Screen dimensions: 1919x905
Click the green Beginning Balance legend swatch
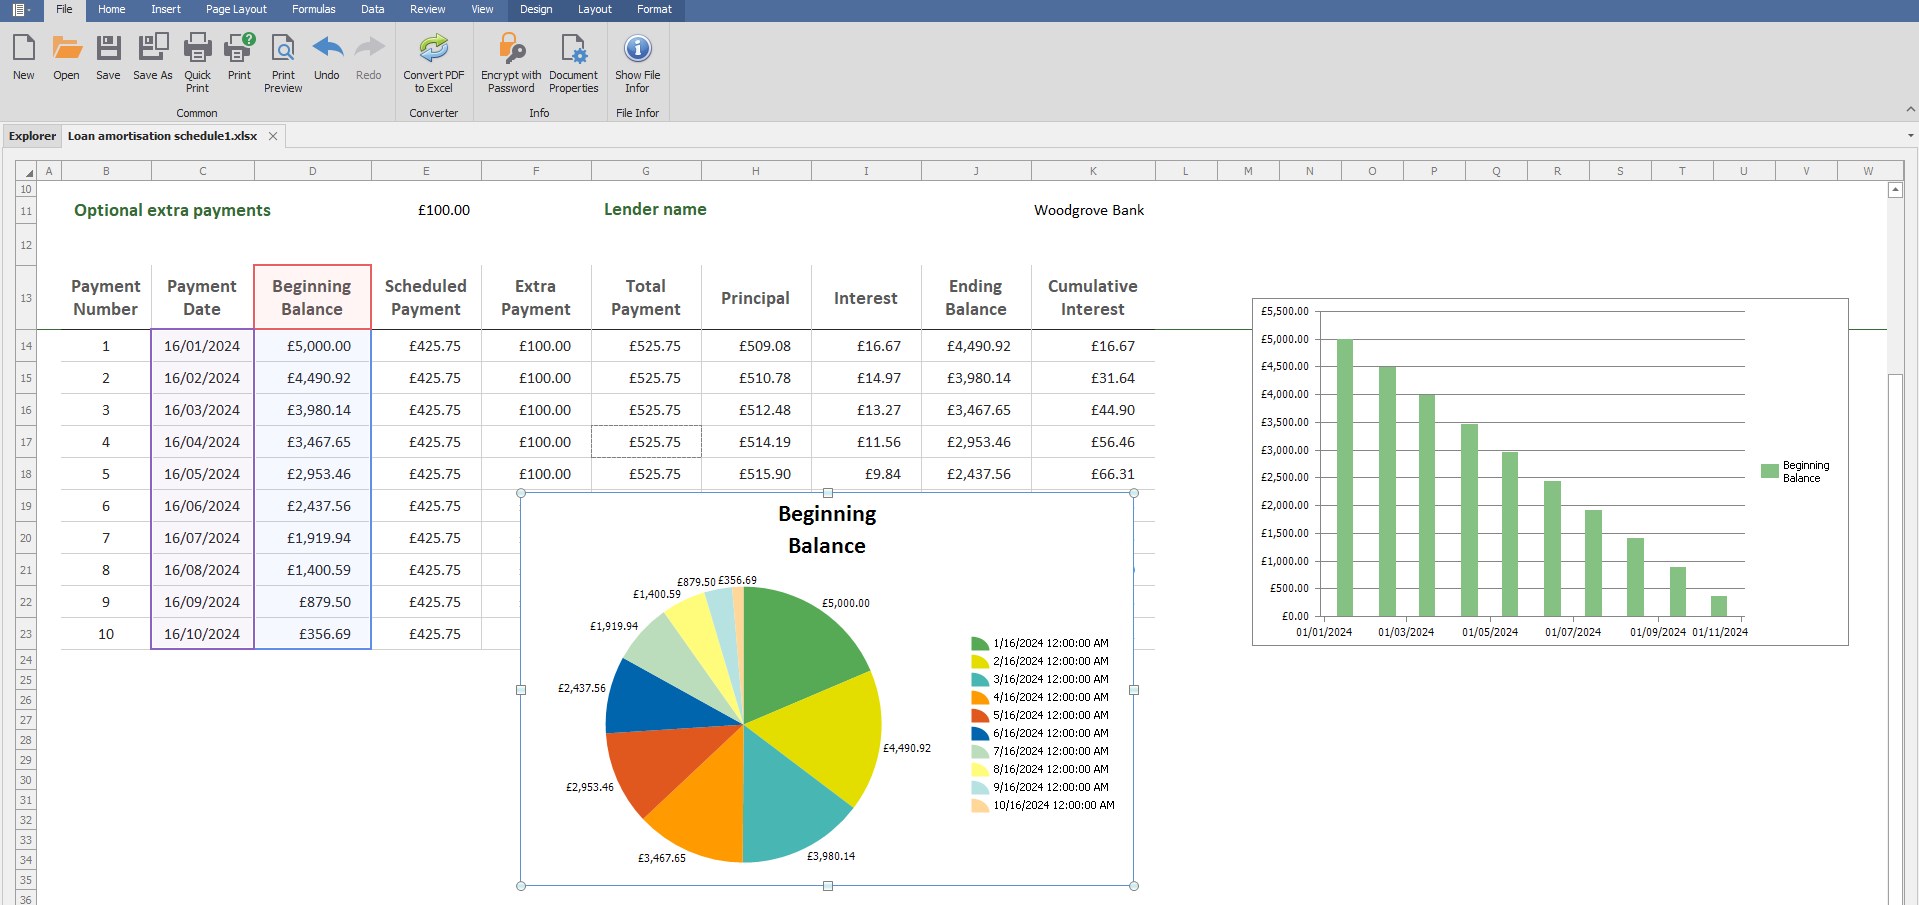pos(1768,471)
